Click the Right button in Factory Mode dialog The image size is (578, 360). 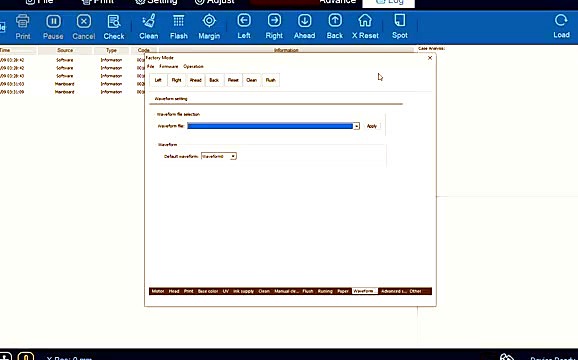point(176,80)
